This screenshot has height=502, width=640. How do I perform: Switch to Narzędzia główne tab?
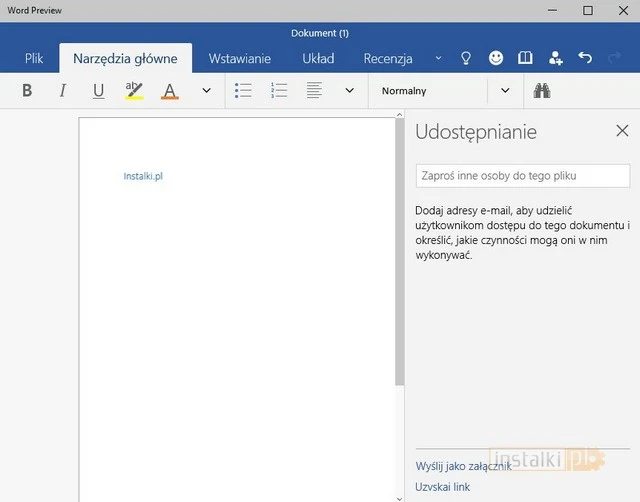coord(125,58)
